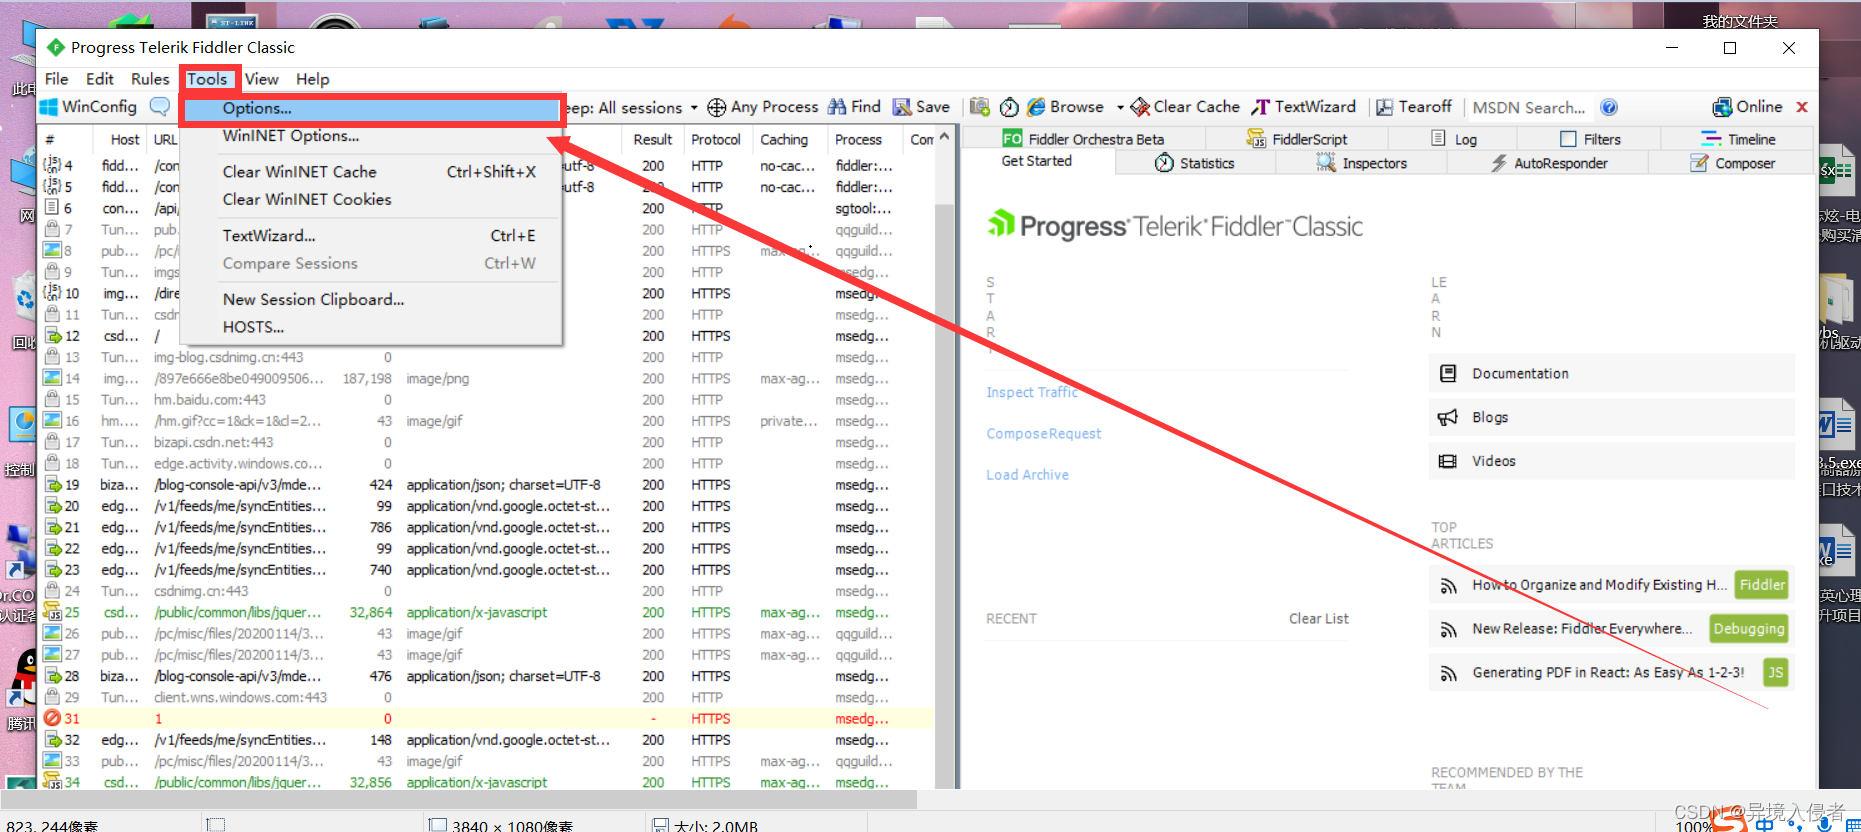Select session 16 hm.gif row

(486, 421)
